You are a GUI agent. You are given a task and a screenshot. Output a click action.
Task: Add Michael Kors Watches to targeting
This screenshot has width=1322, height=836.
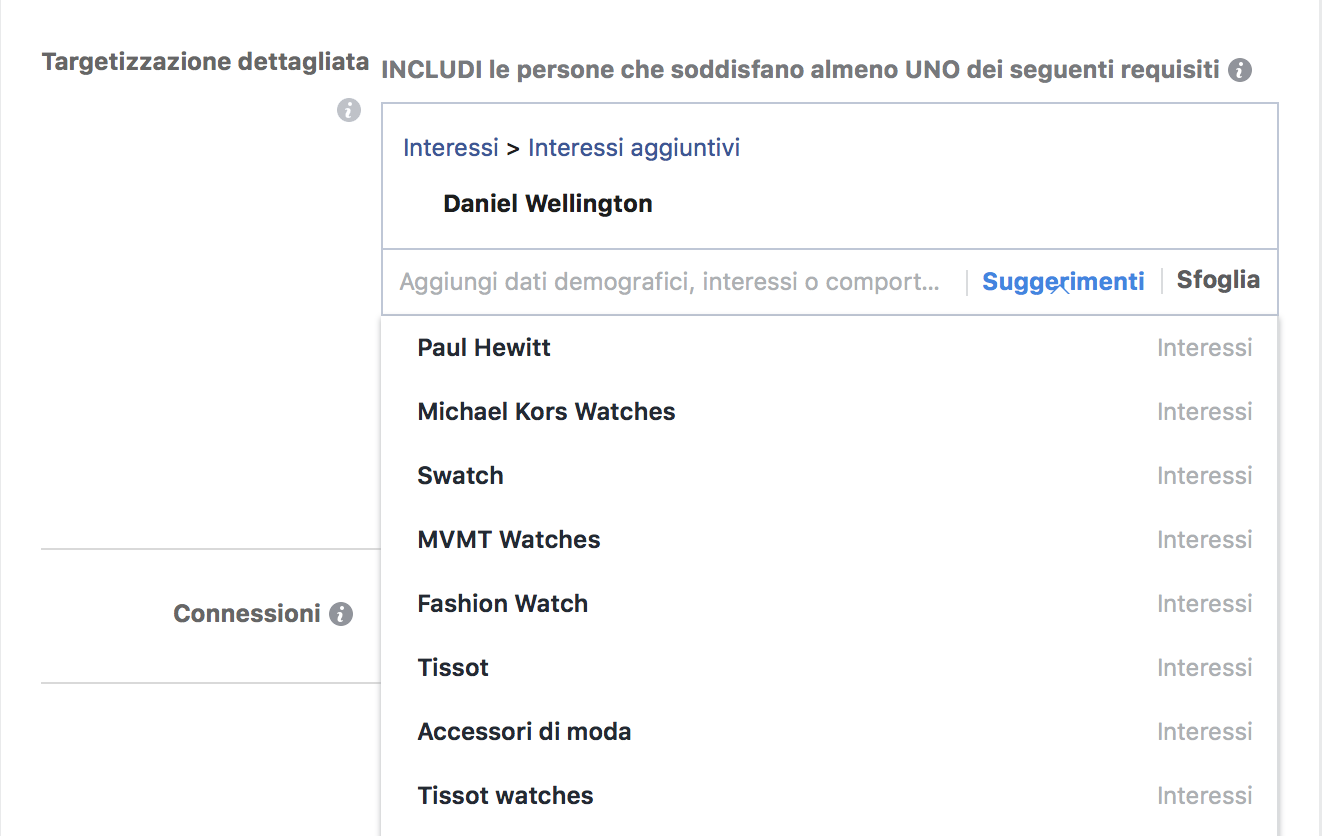[x=546, y=411]
